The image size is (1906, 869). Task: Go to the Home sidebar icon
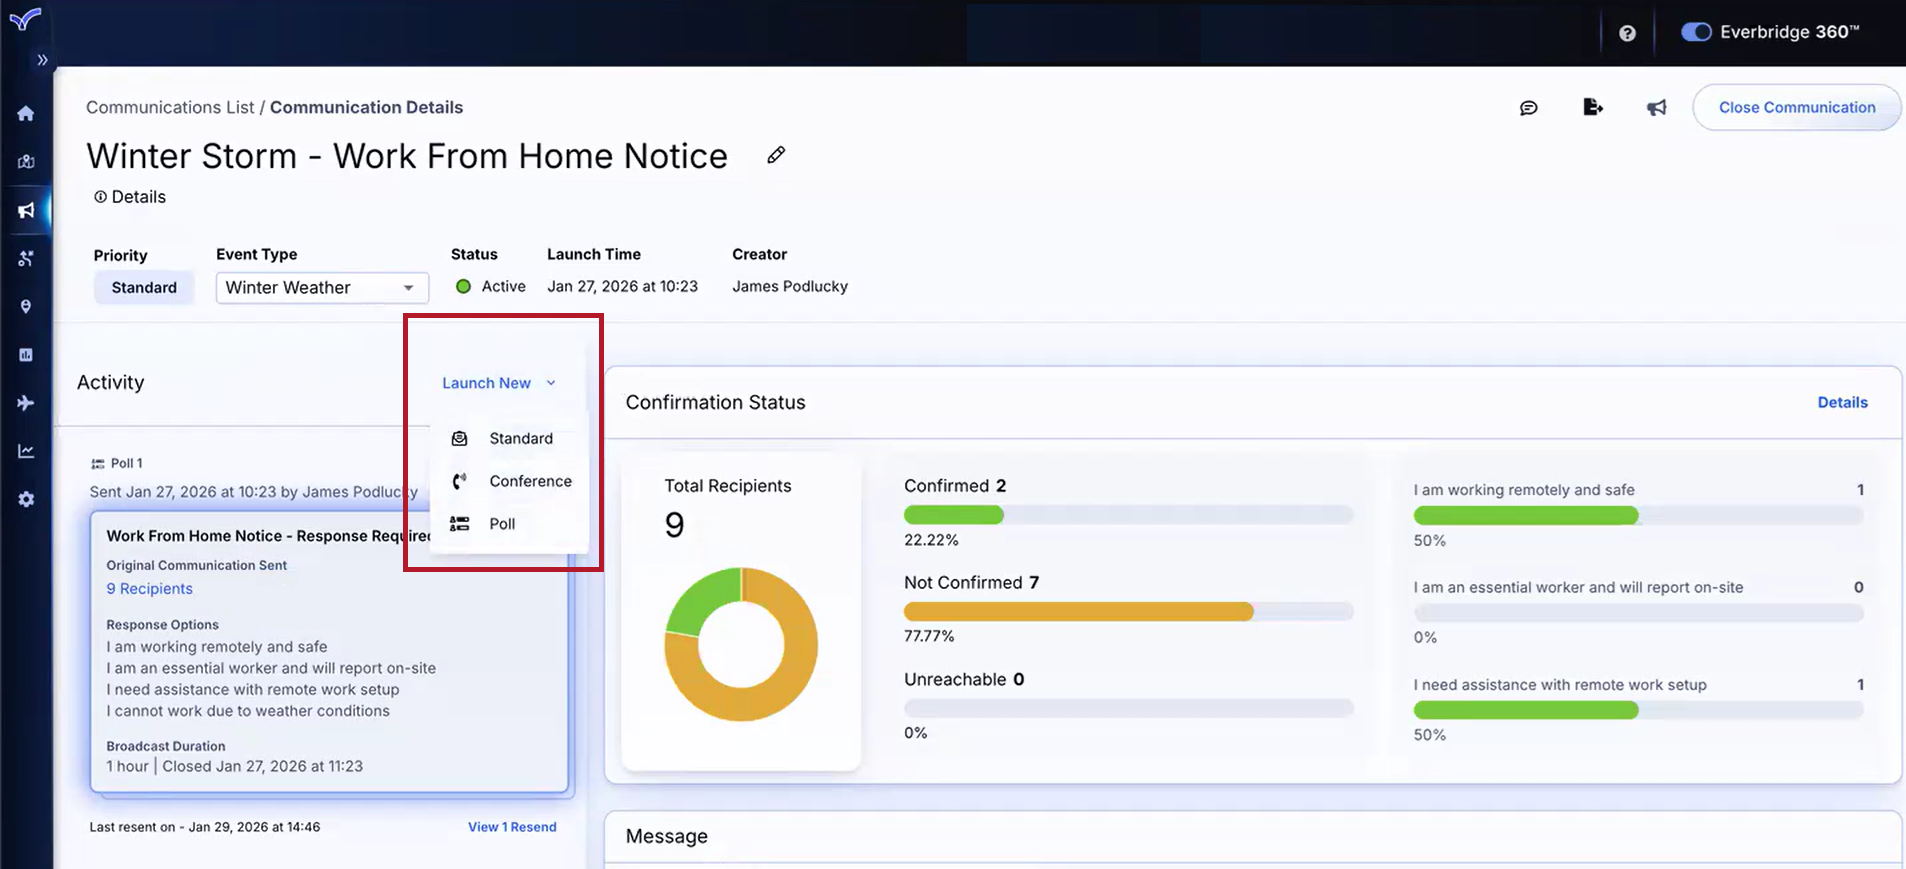(26, 114)
